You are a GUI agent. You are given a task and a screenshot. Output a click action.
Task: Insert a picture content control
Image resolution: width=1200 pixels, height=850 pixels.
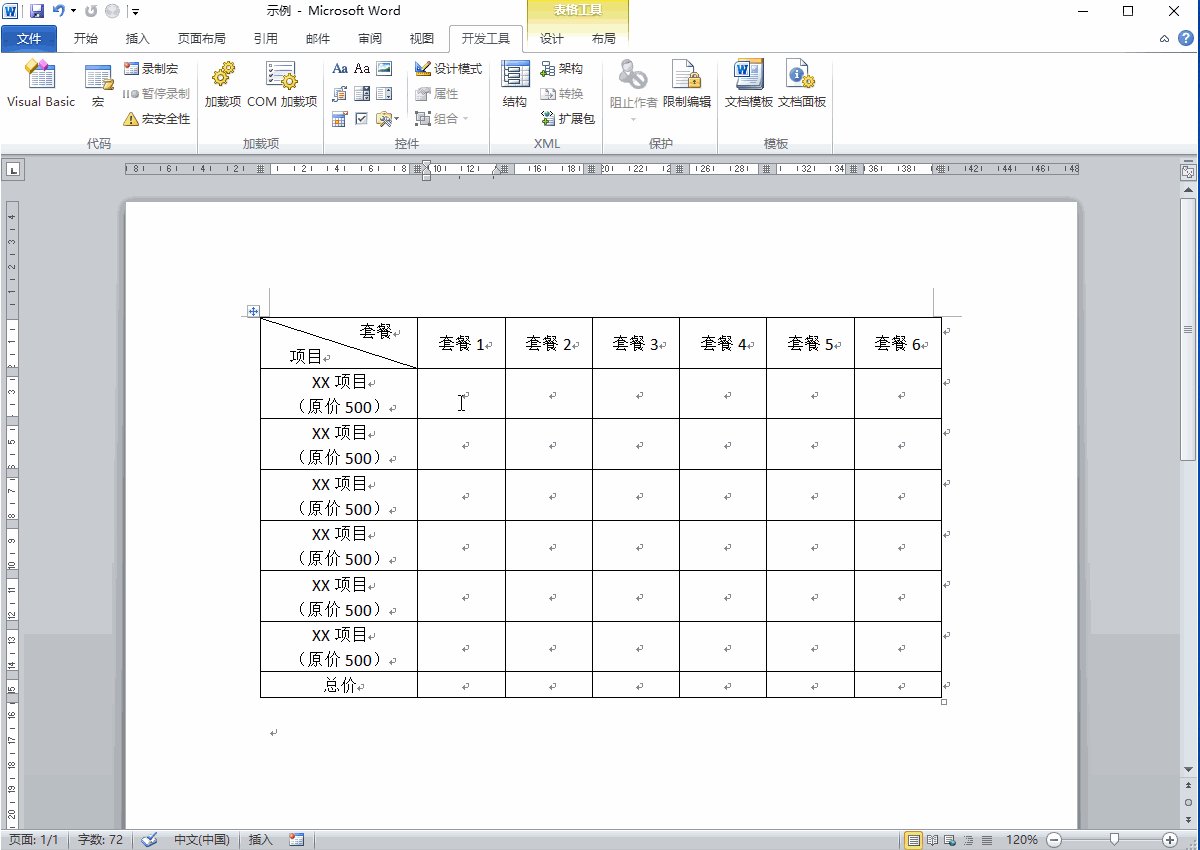pos(384,69)
